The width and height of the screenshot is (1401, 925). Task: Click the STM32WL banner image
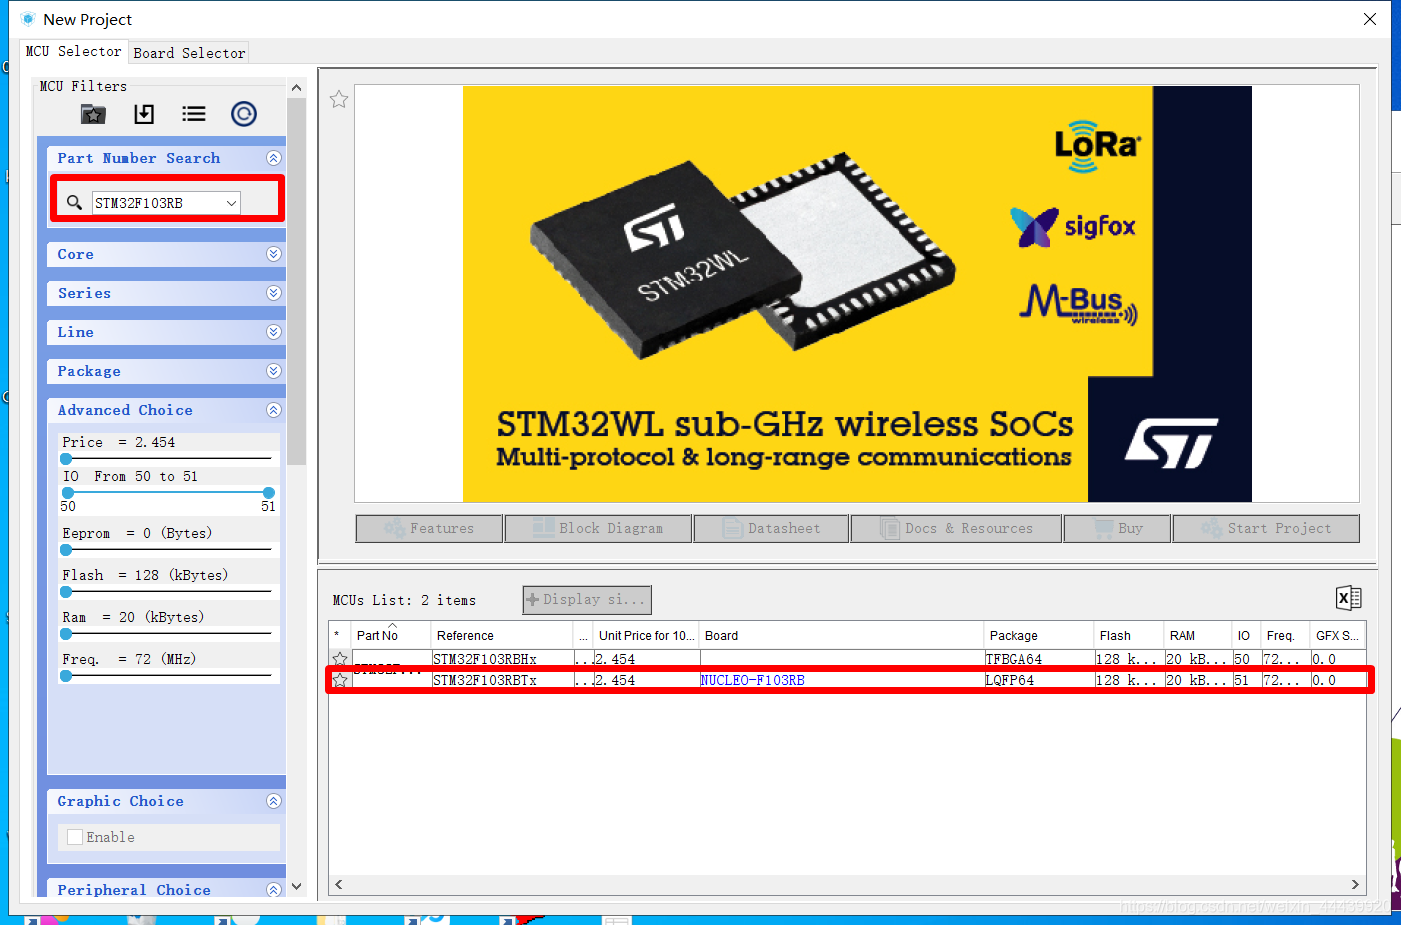tap(857, 294)
